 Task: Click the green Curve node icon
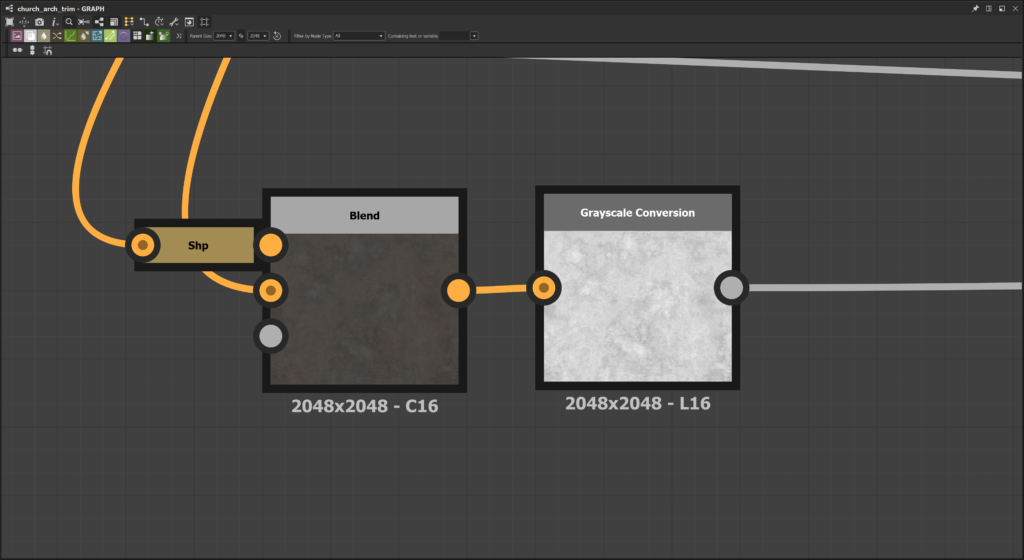(71, 36)
